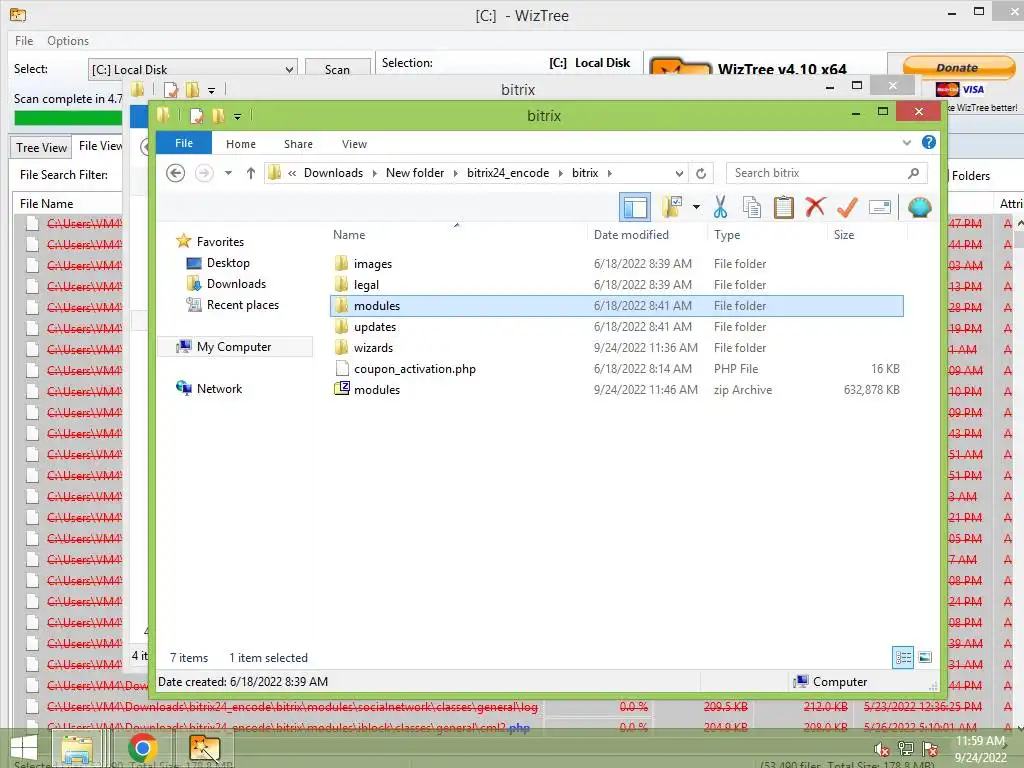Viewport: 1024px width, 768px height.
Task: Toggle the navigation pane icon in Explorer toolbar
Action: tap(634, 208)
